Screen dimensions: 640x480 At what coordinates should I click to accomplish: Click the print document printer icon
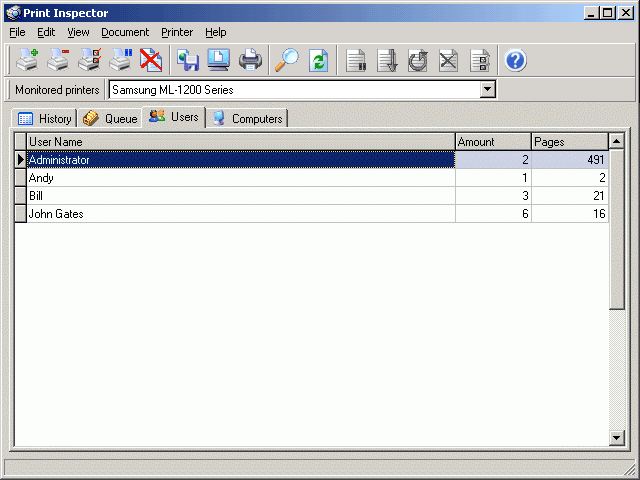(x=250, y=60)
